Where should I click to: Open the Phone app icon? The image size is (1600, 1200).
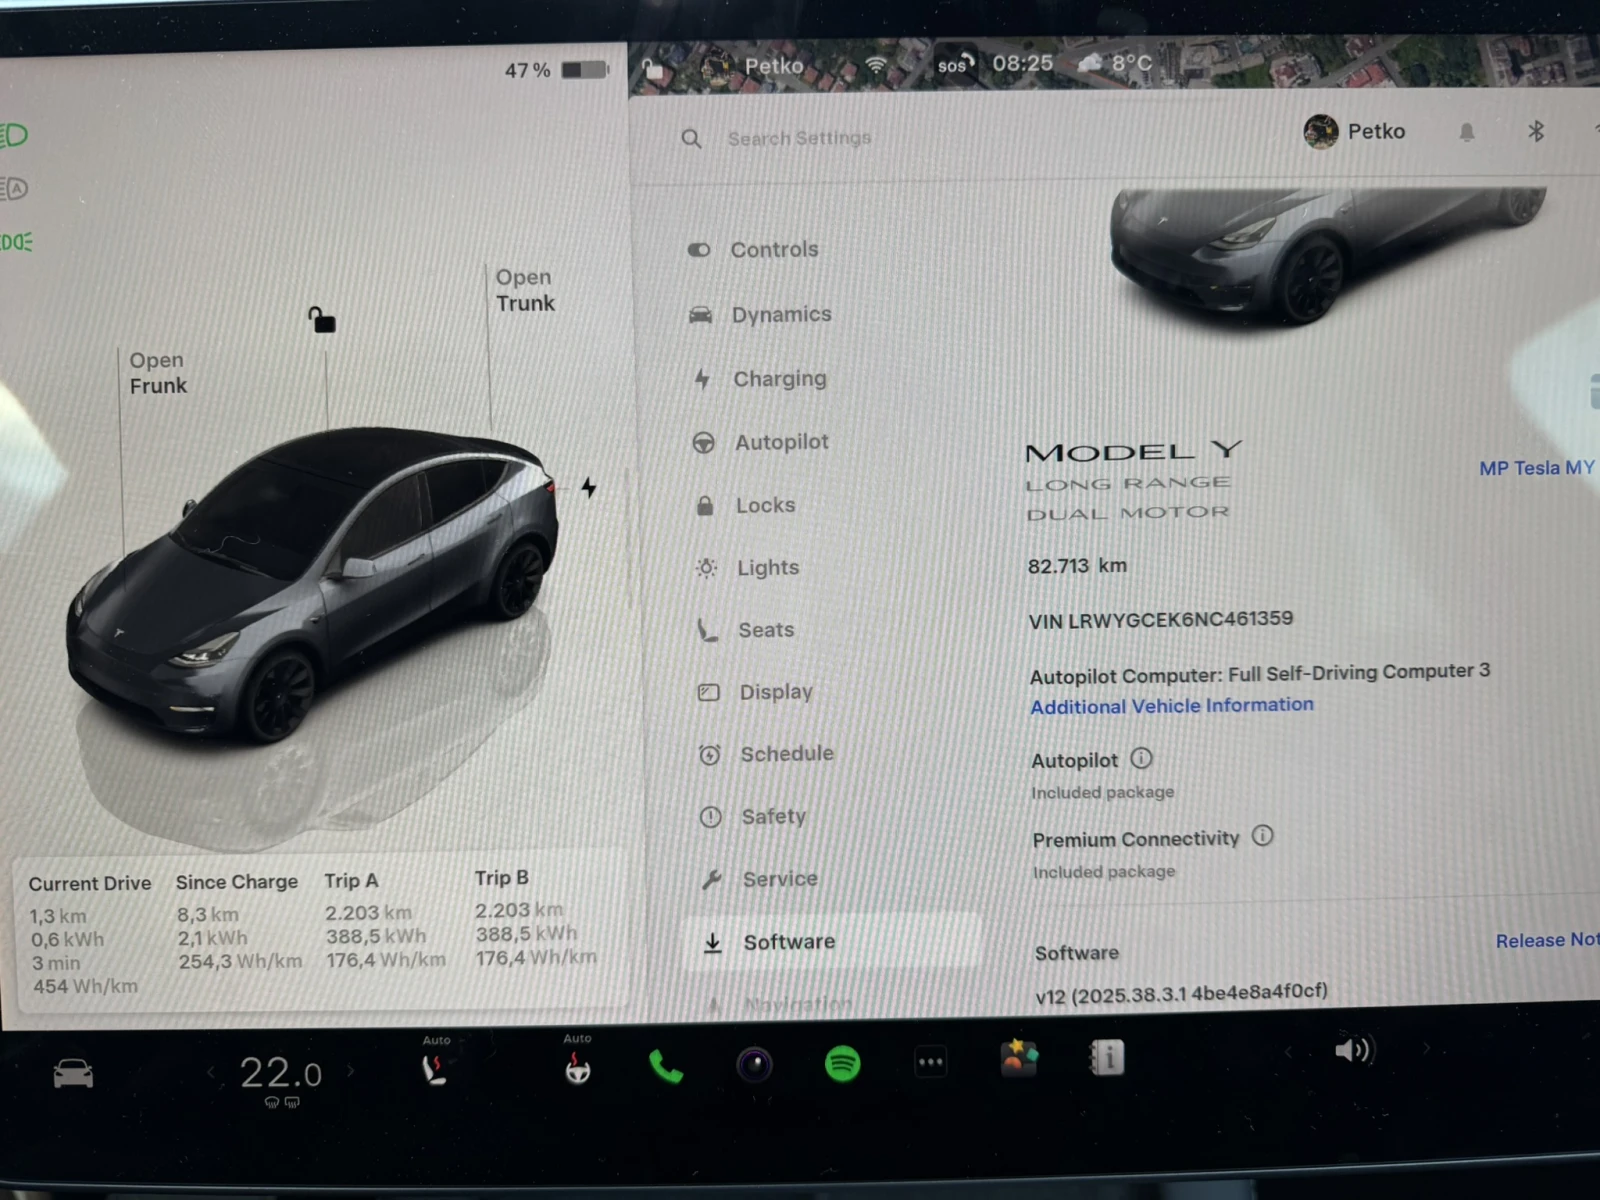pyautogui.click(x=665, y=1067)
